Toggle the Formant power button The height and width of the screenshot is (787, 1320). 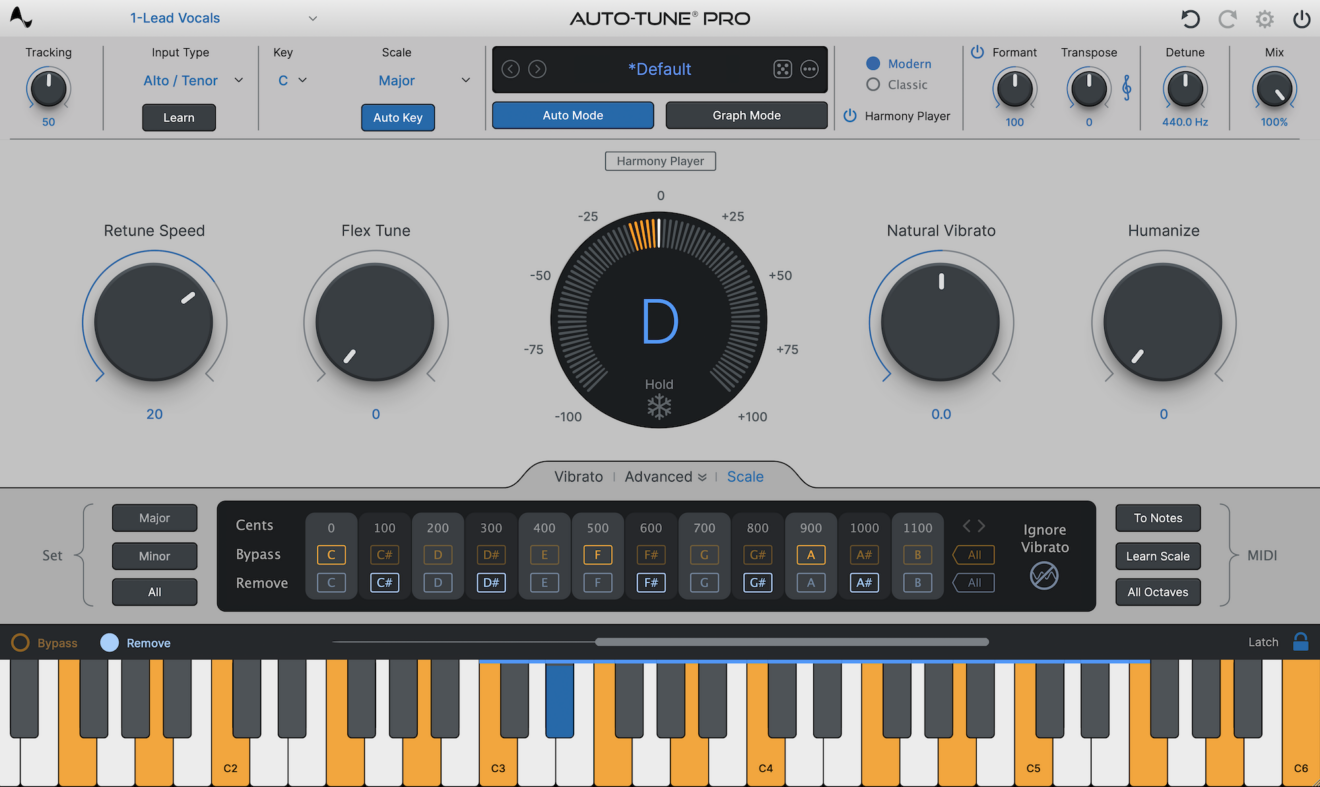point(978,52)
